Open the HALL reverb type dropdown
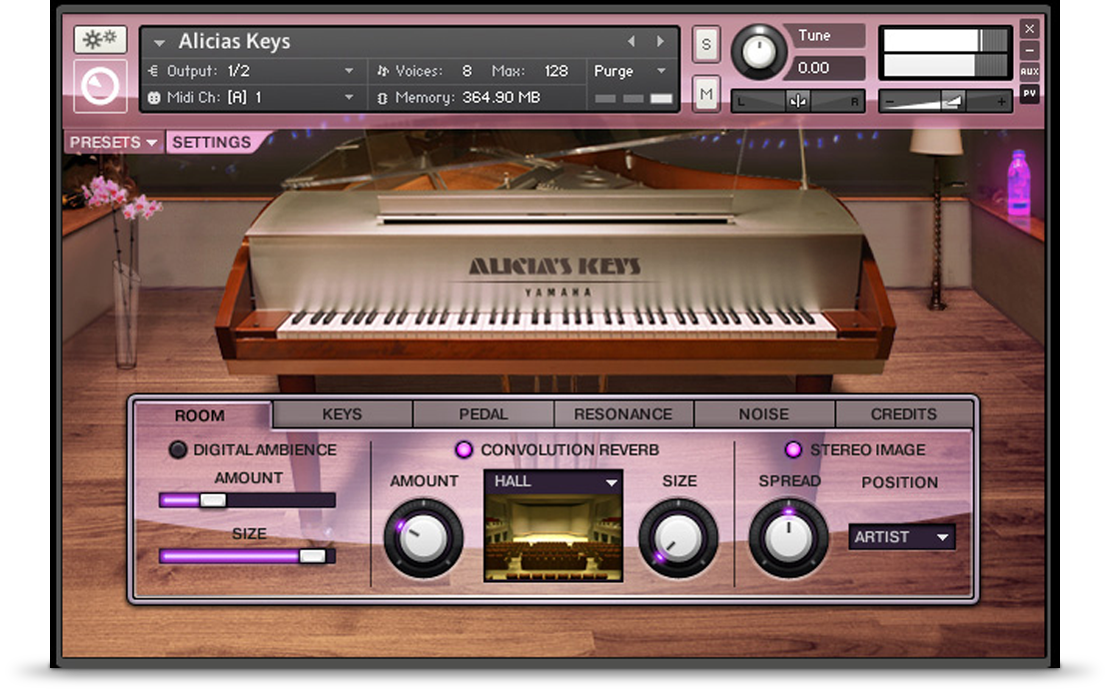 point(554,482)
